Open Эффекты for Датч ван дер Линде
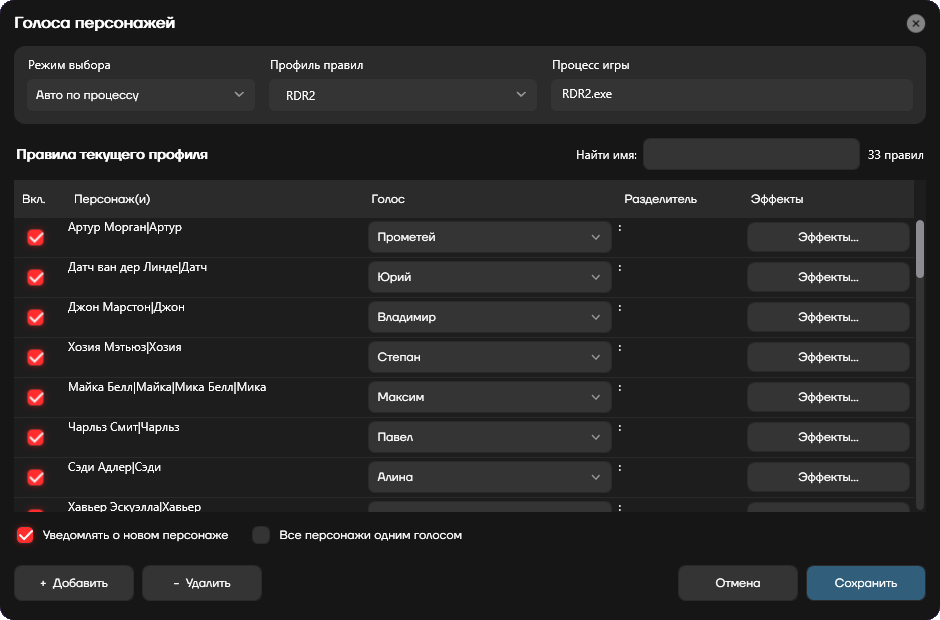 tap(828, 277)
